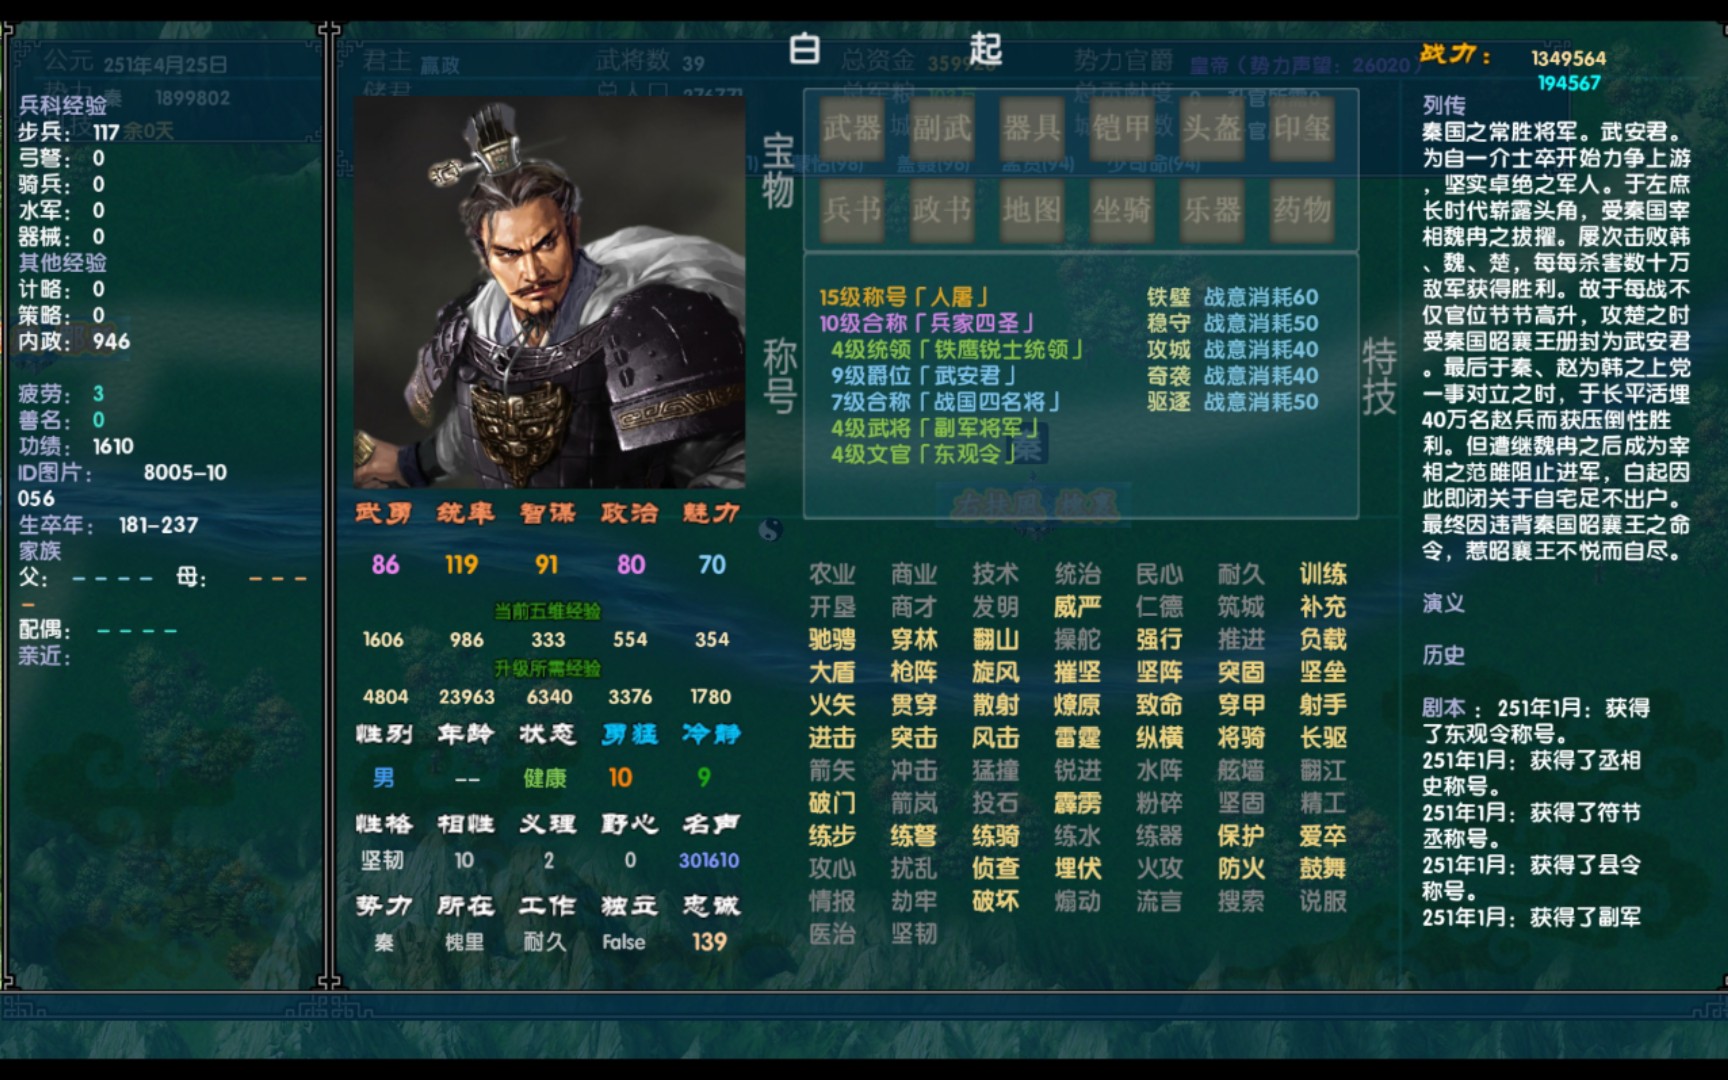The width and height of the screenshot is (1728, 1080).
Task: Click the 政治 stat header
Action: coord(630,514)
